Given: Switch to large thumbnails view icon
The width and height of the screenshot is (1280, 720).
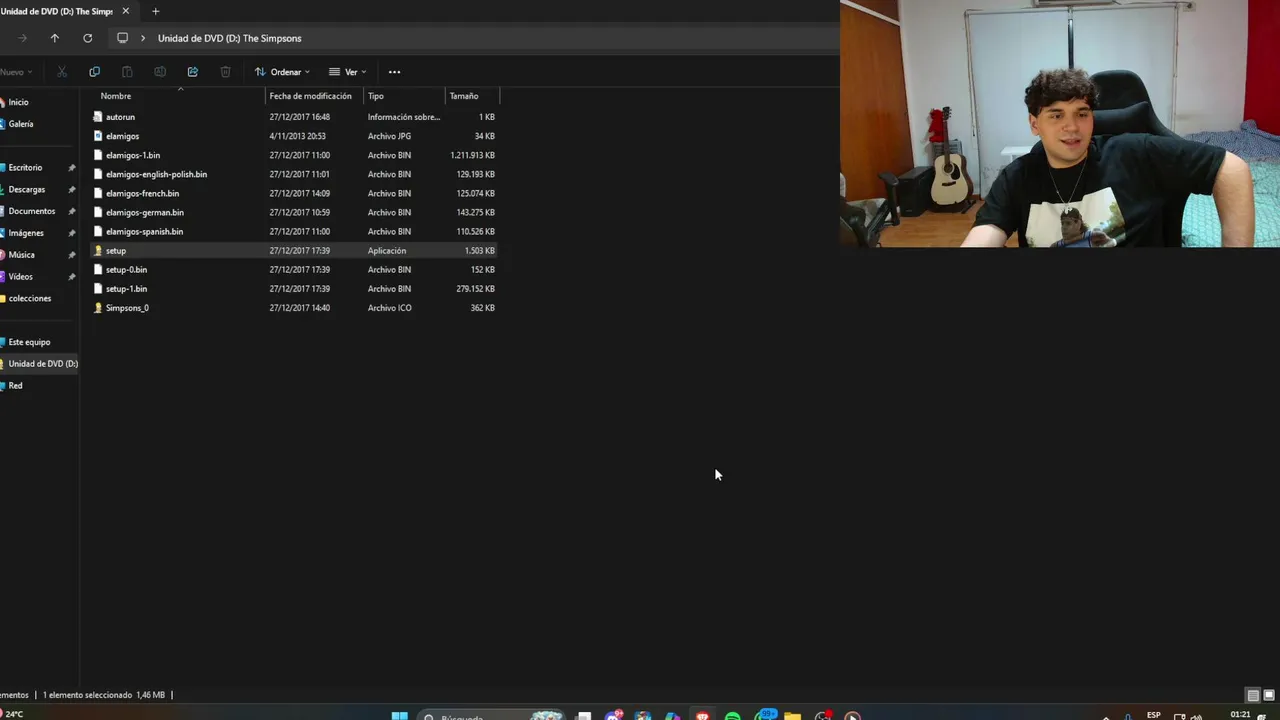Looking at the screenshot, I should click(1270, 695).
